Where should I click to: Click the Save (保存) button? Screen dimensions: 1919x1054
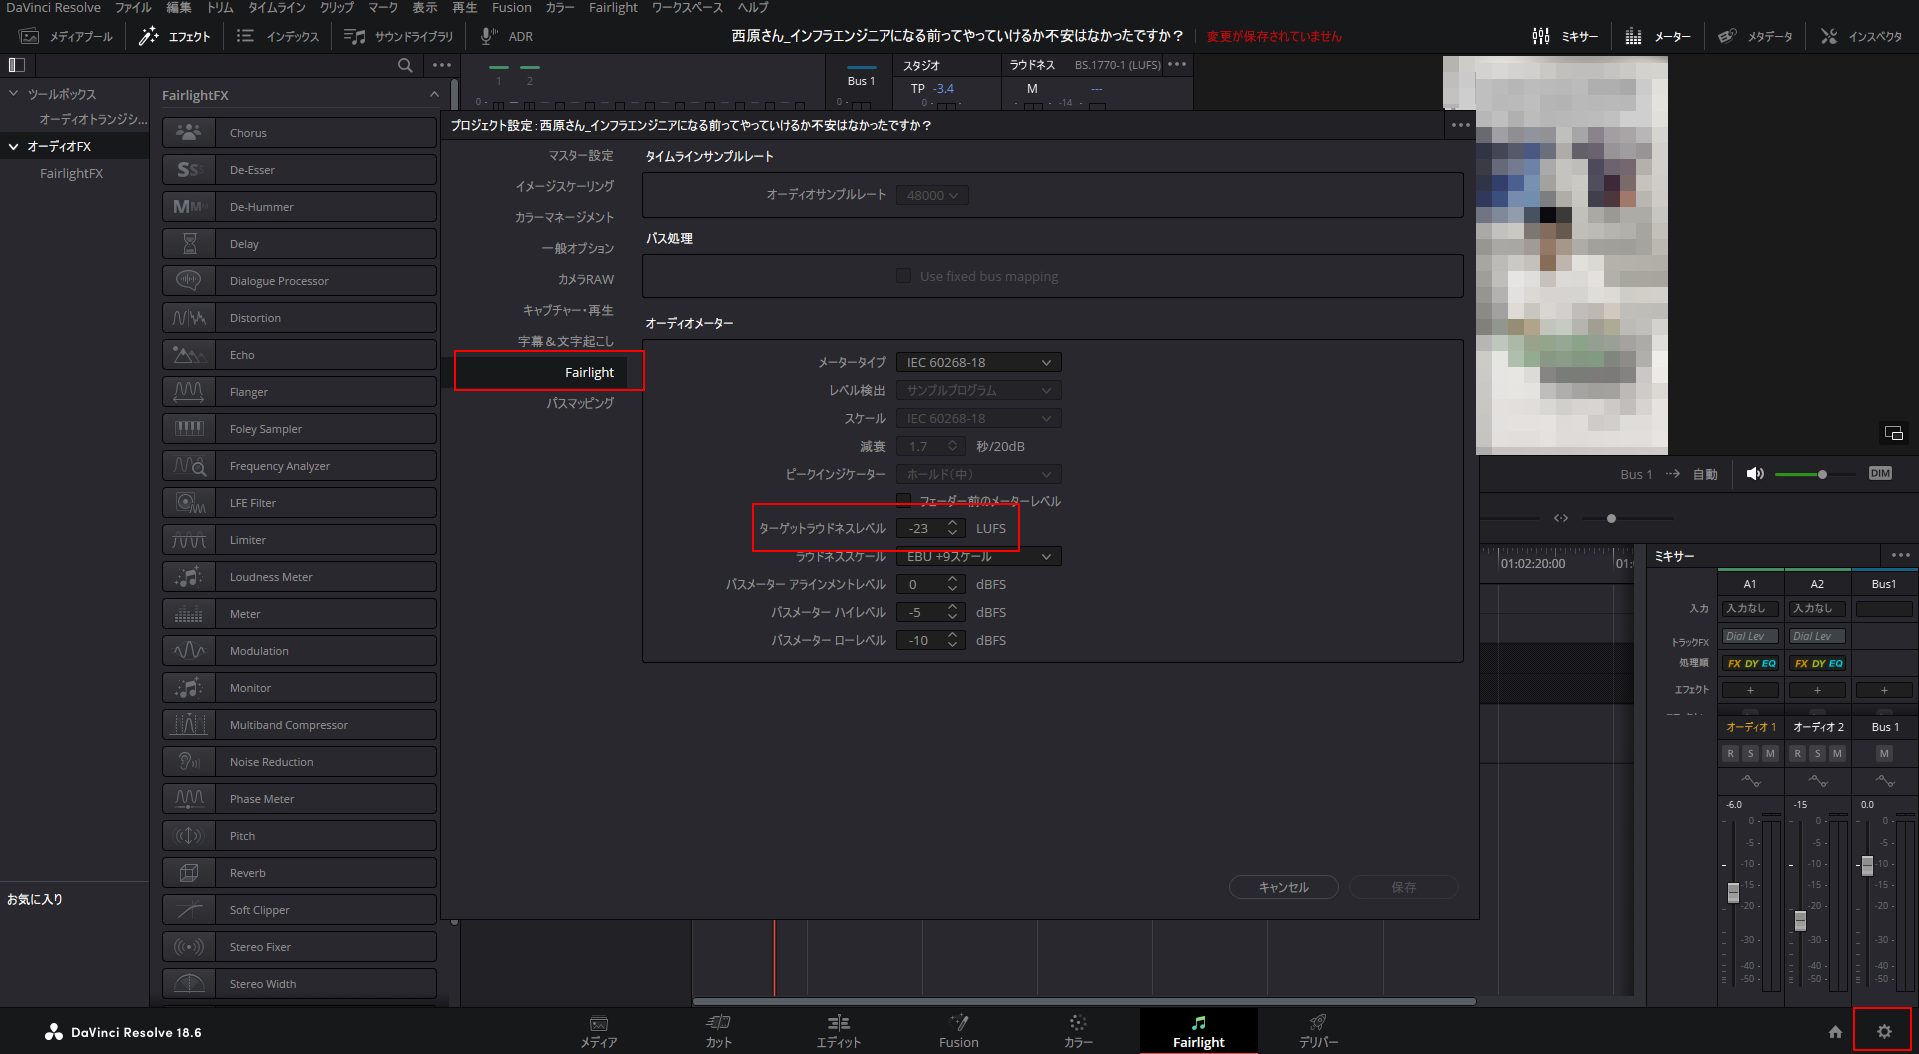pyautogui.click(x=1404, y=887)
